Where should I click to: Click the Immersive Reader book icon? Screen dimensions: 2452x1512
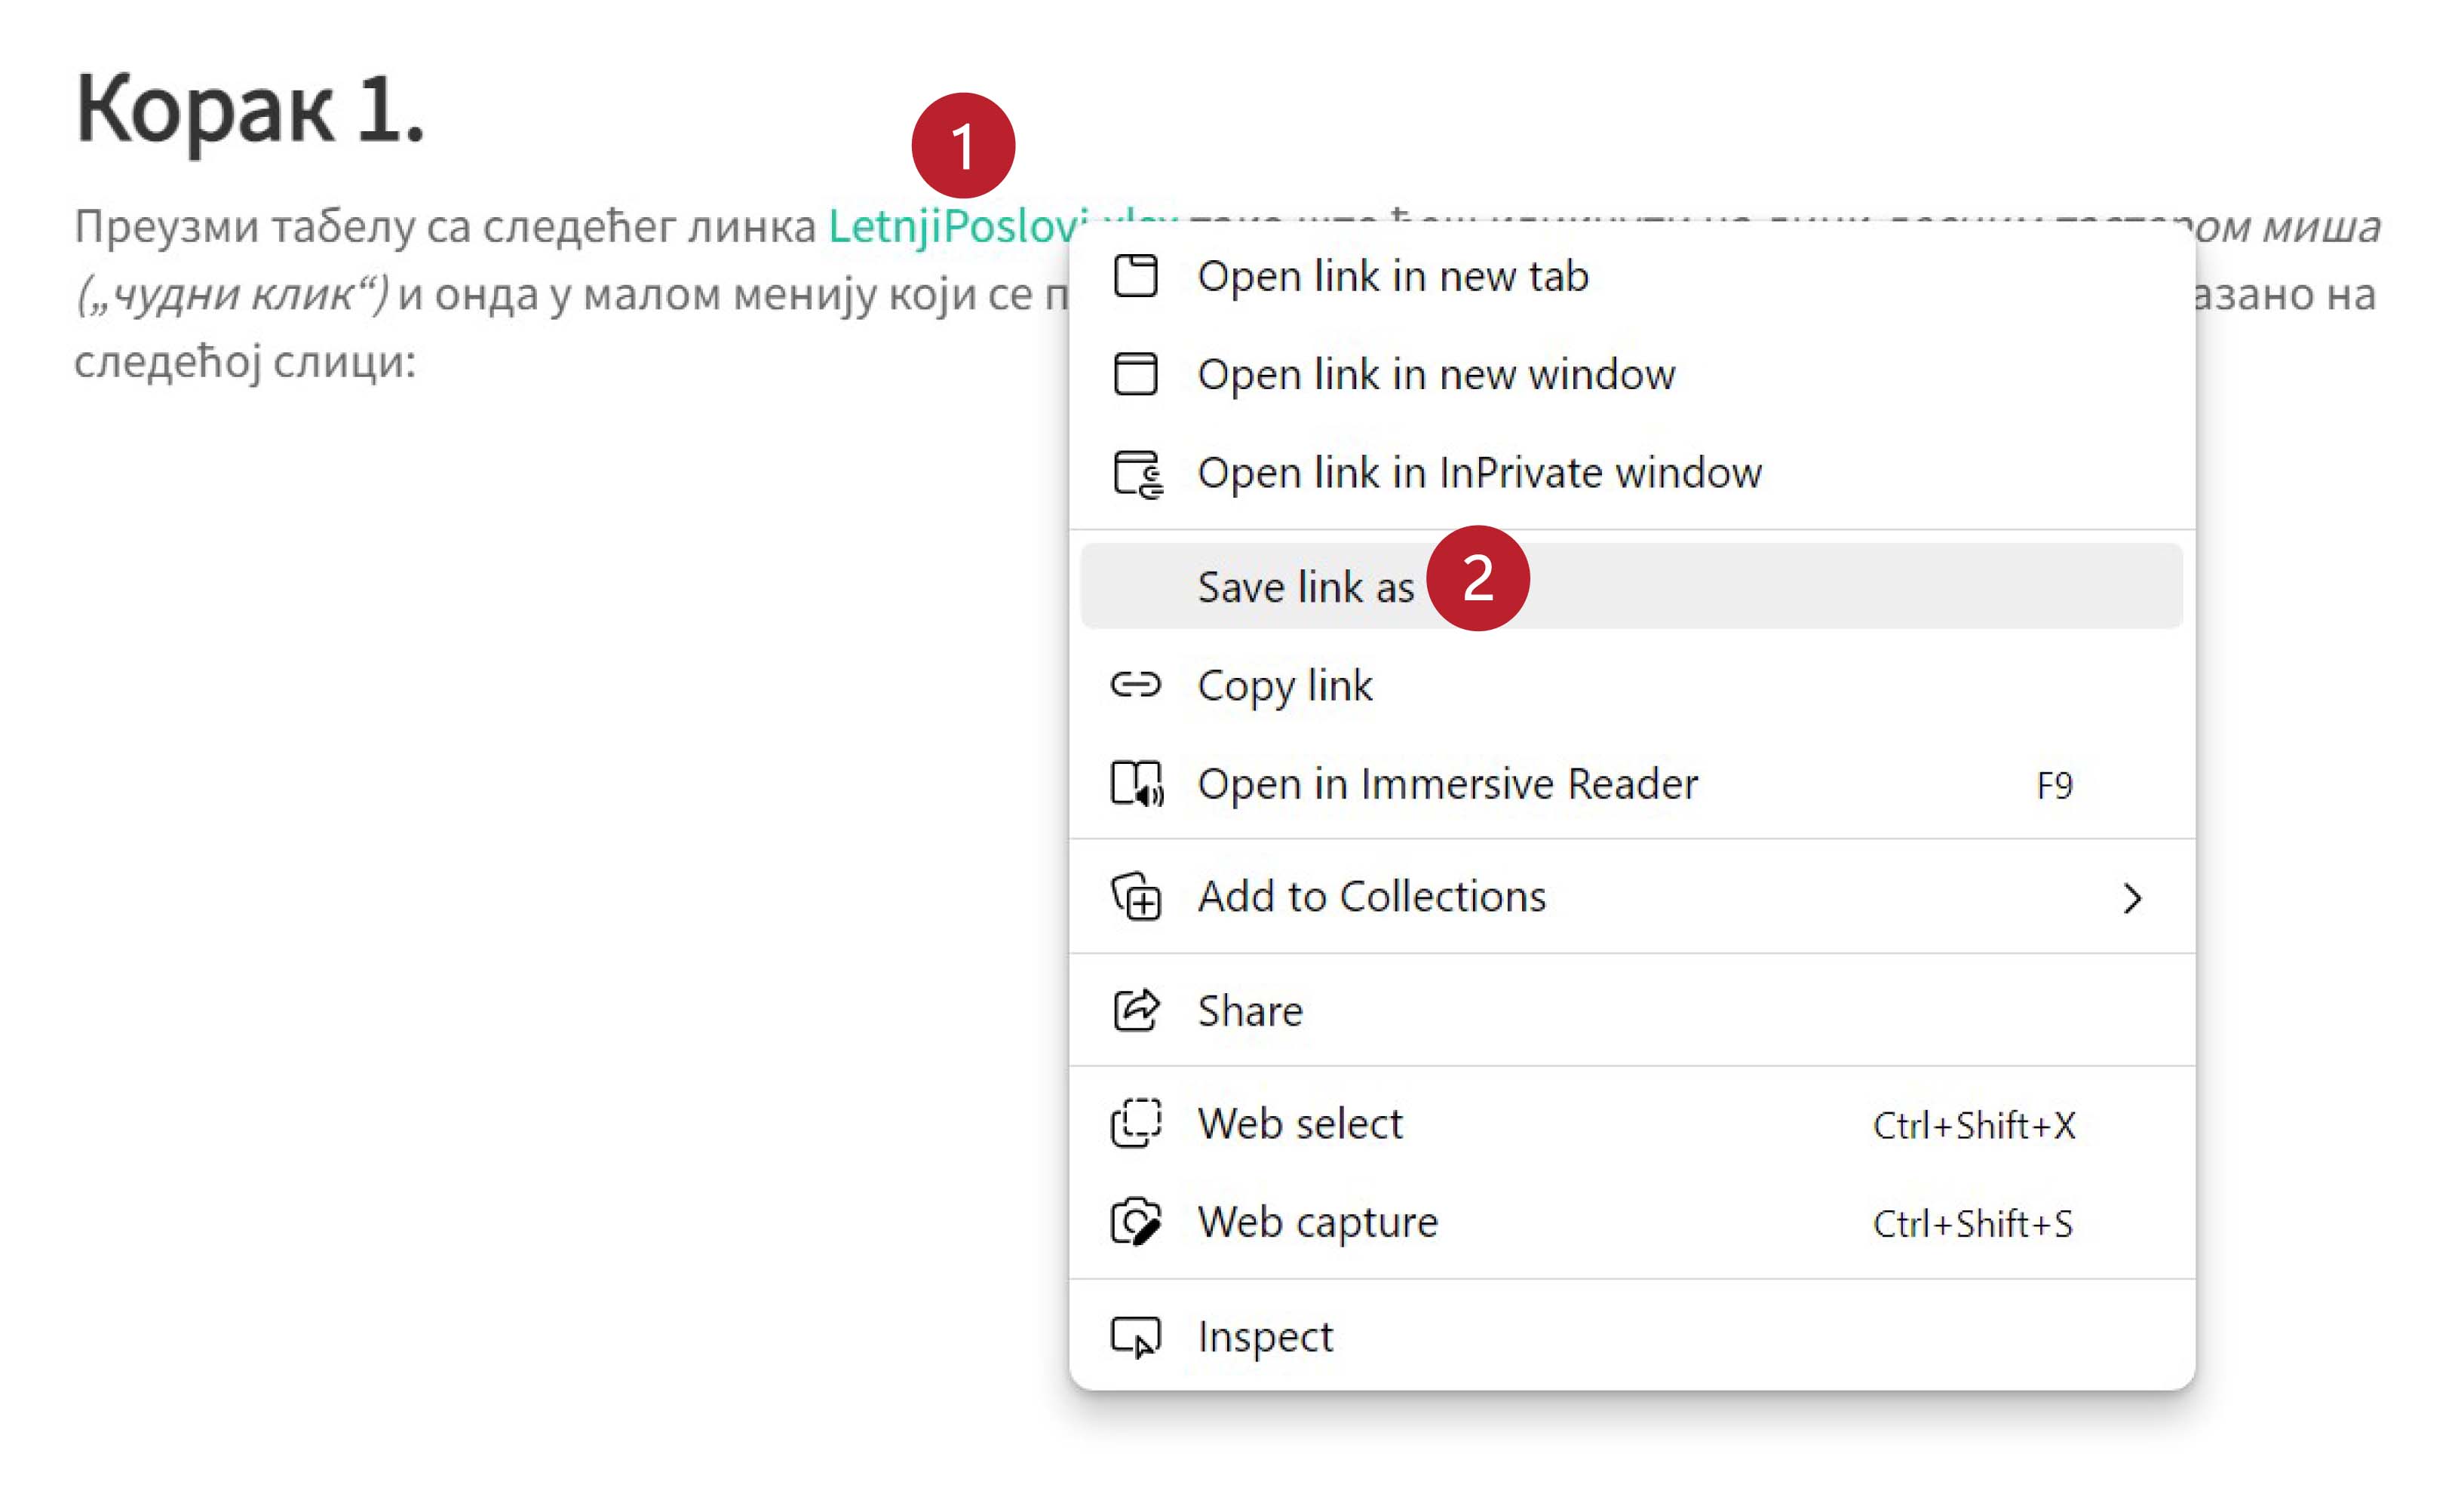tap(1137, 783)
